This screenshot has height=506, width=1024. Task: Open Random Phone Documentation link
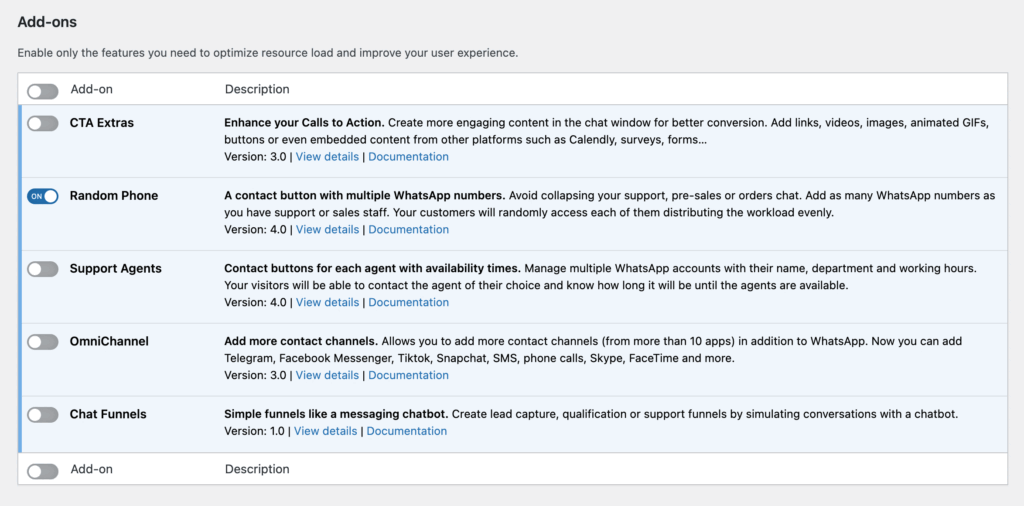coord(408,230)
